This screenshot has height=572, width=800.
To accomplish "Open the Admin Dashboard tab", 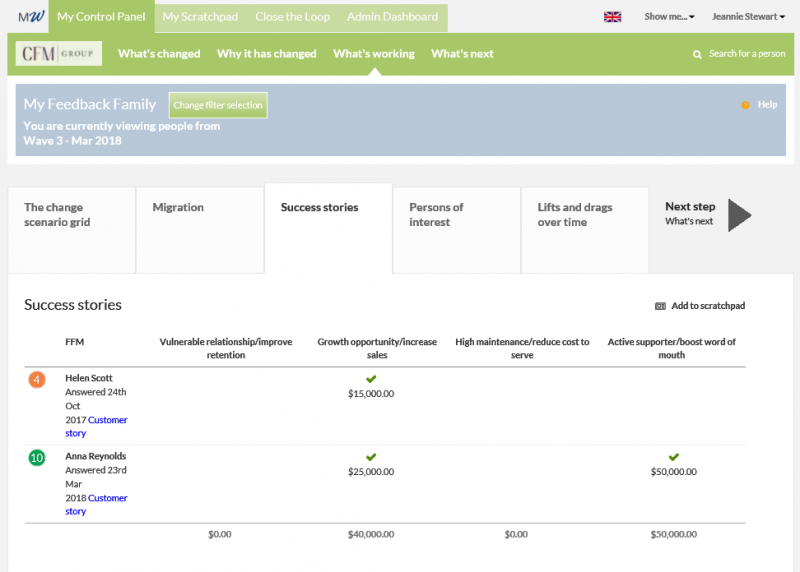I will 392,17.
